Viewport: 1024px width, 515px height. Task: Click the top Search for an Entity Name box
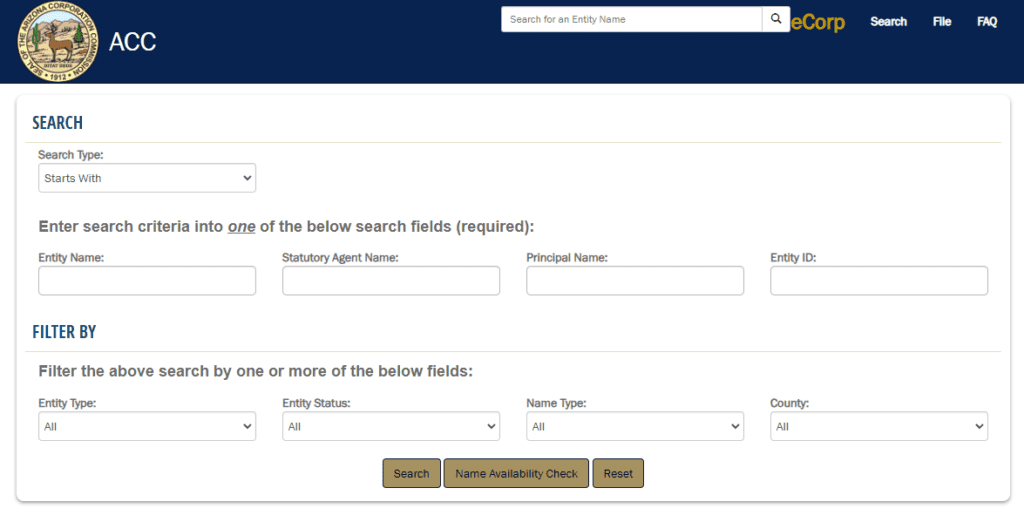[631, 20]
